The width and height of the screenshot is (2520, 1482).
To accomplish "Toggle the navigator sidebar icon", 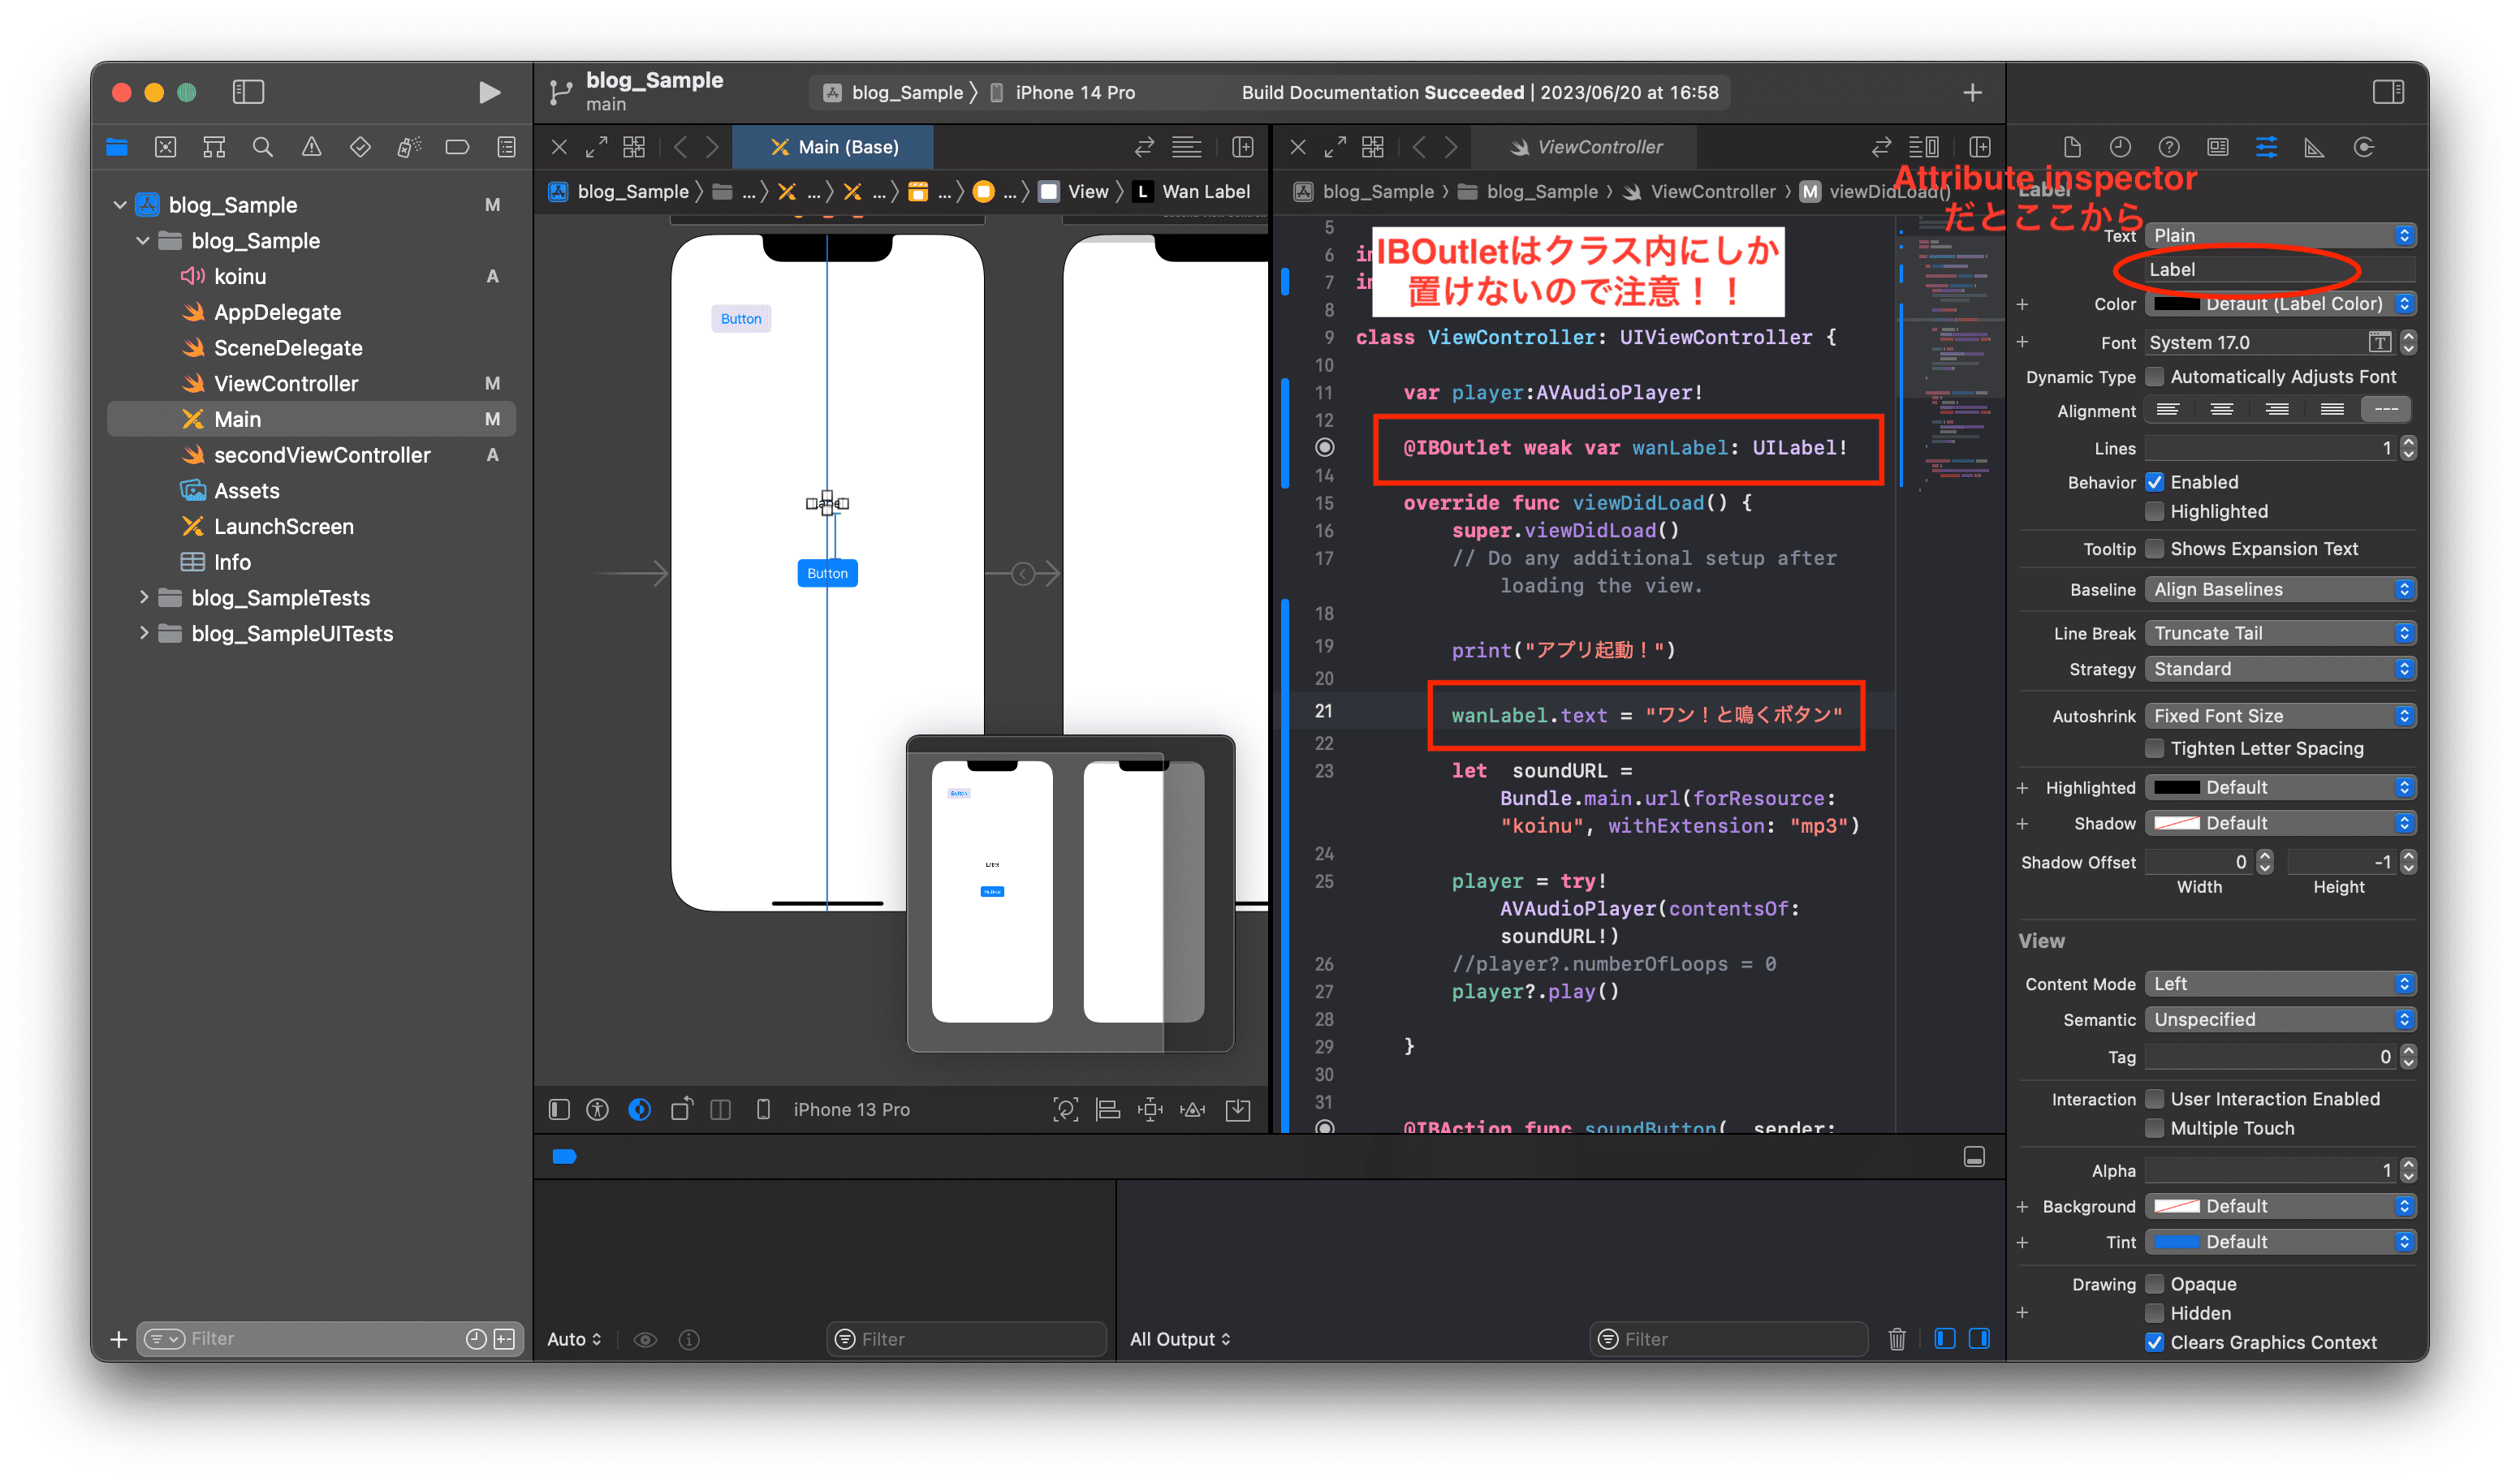I will [248, 92].
